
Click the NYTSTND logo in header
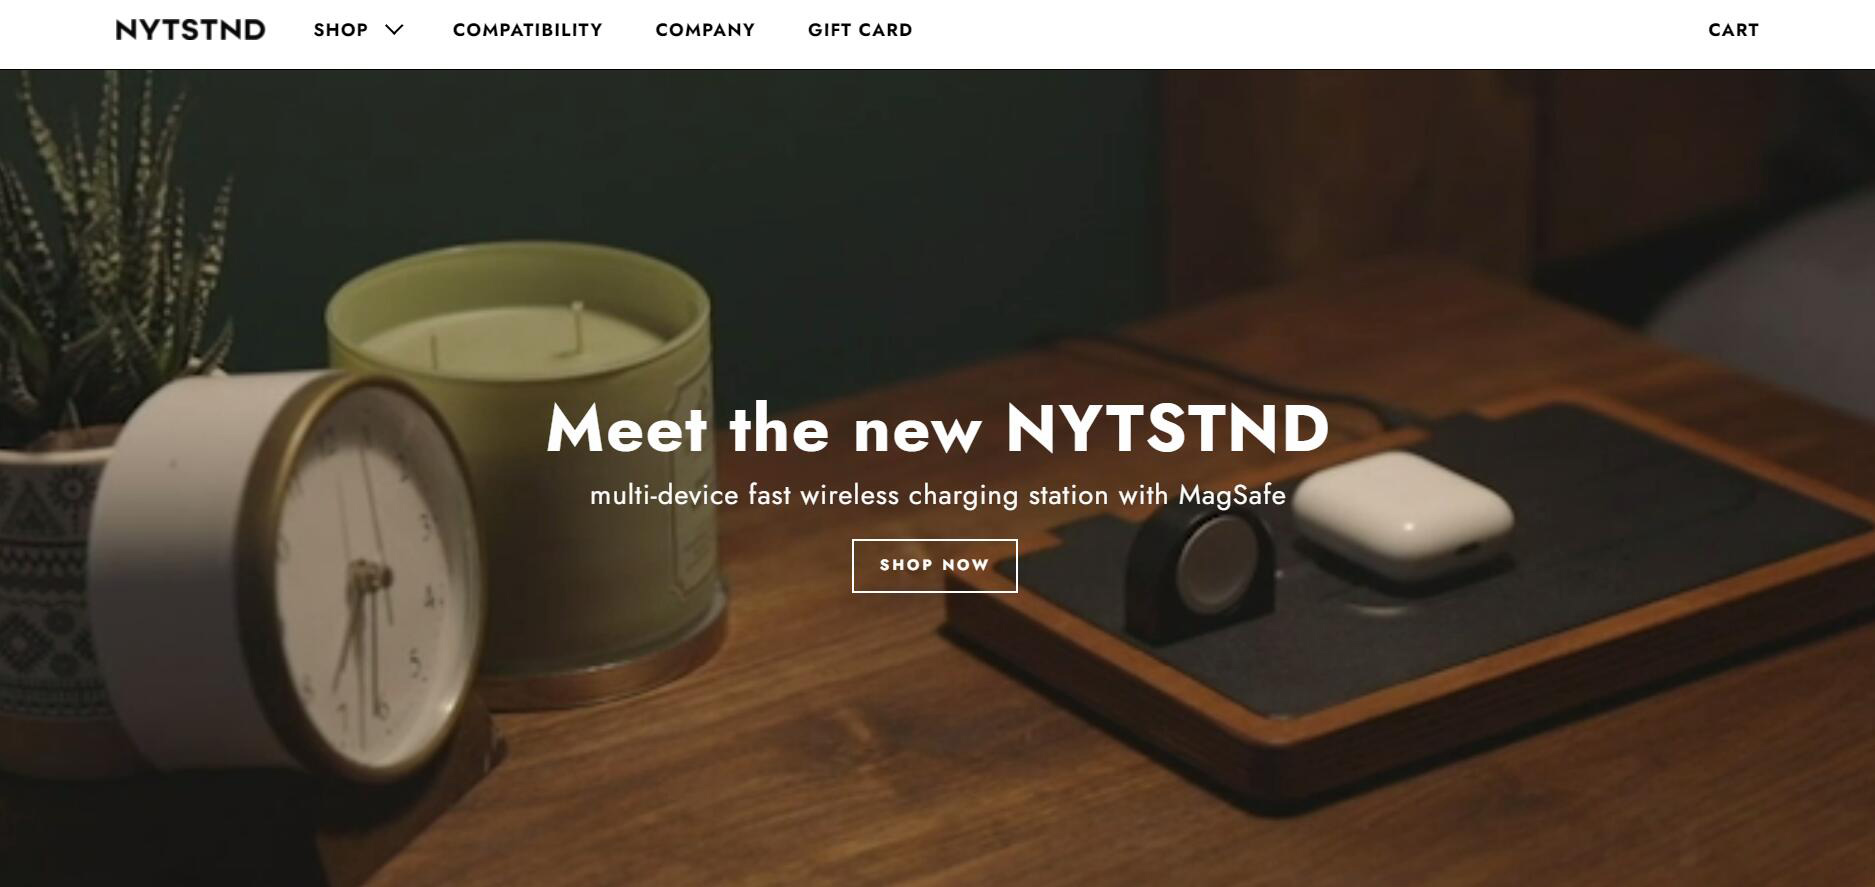pos(190,30)
